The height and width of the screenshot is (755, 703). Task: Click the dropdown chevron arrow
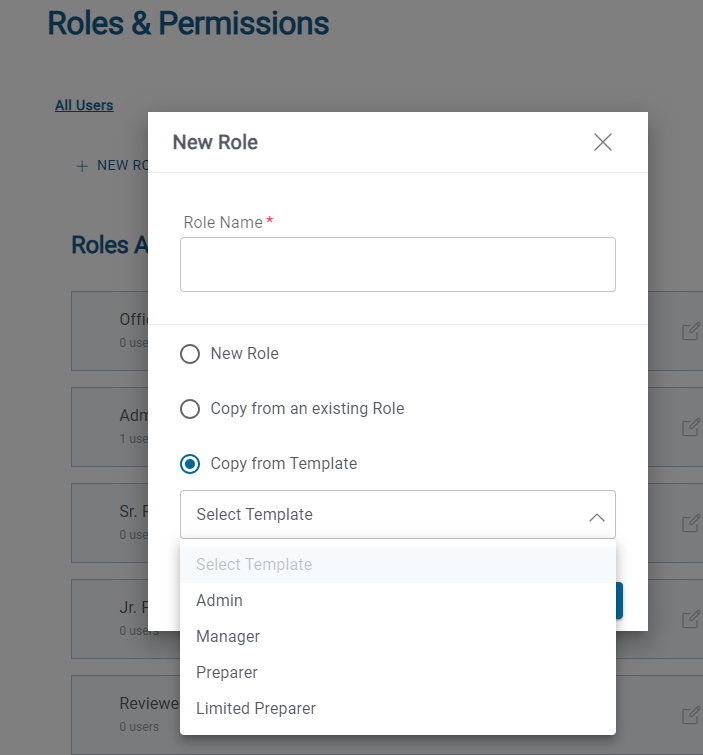click(x=596, y=517)
